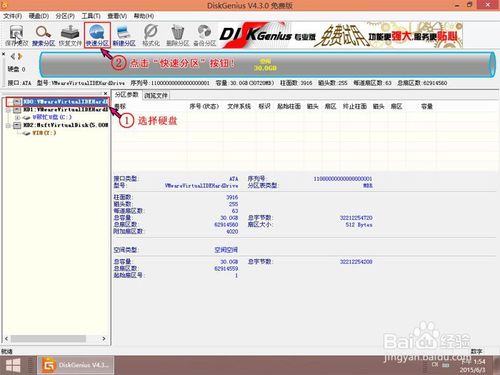Viewport: 500px width, 375px height.
Task: Click the tree pane scrollbar right arrow
Action: point(104,339)
